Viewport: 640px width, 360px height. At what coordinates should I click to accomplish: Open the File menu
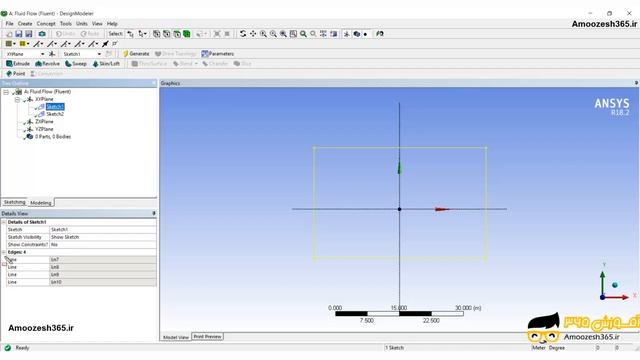coord(9,24)
